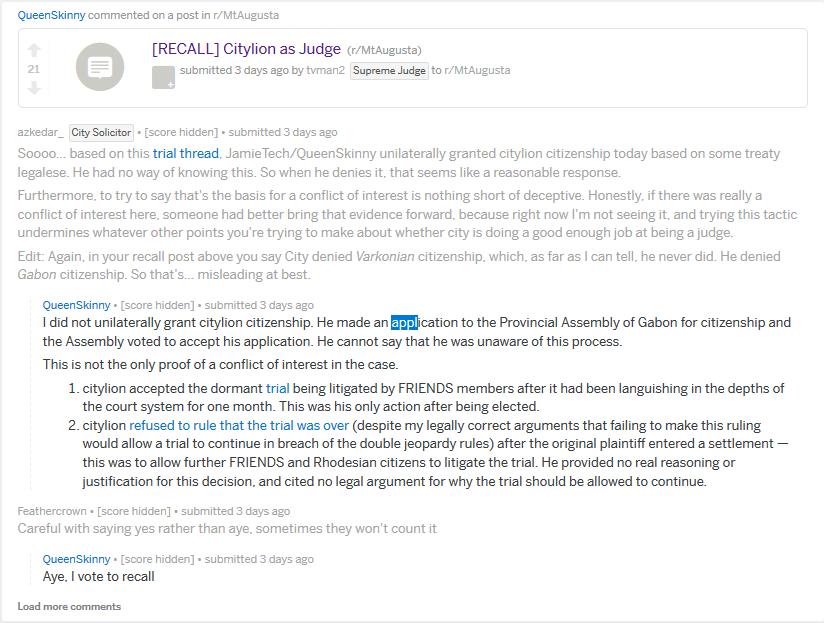Click the City Solicitor flair

[101, 132]
